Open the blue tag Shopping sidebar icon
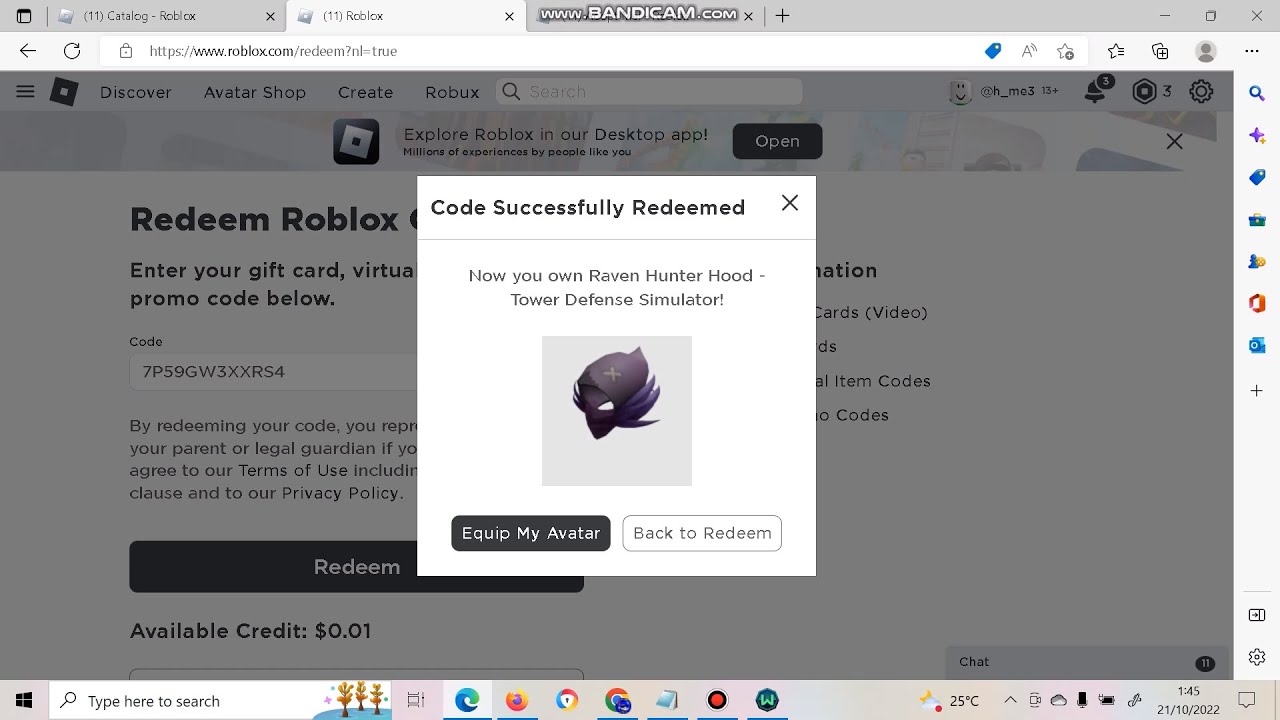1280x720 pixels. [x=1257, y=178]
